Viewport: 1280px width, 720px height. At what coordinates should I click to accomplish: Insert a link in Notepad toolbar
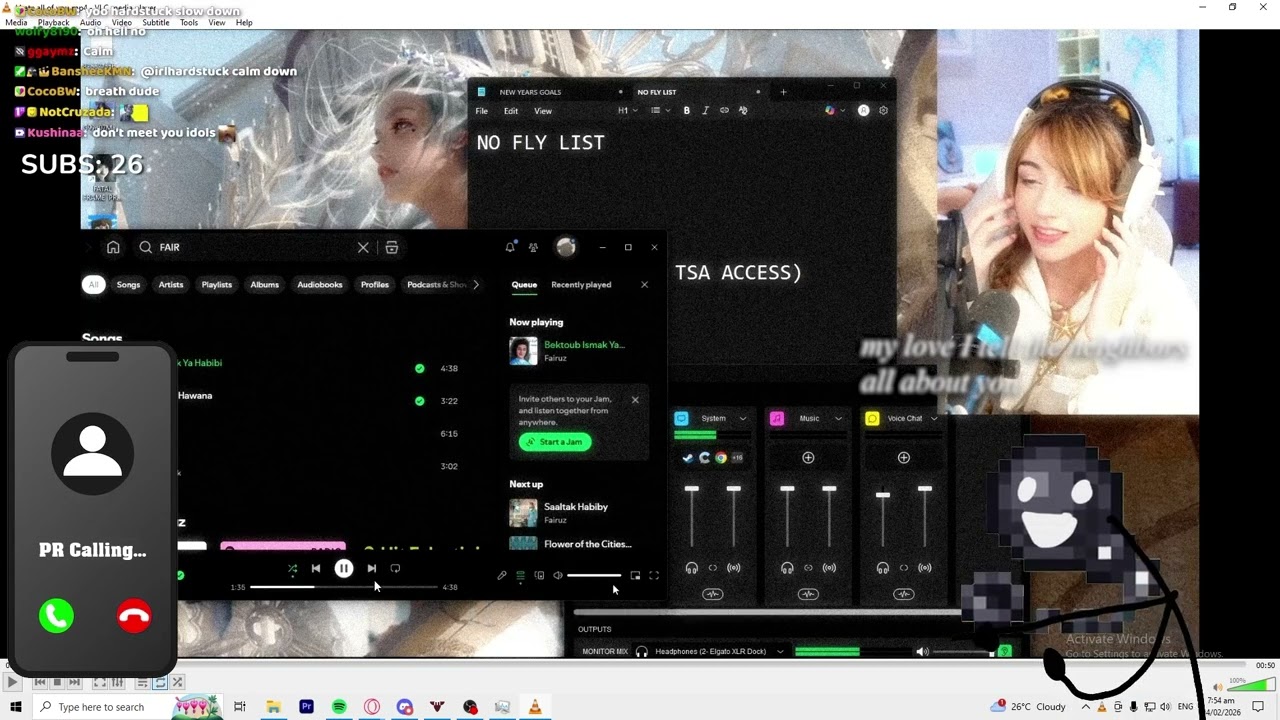pyautogui.click(x=724, y=111)
